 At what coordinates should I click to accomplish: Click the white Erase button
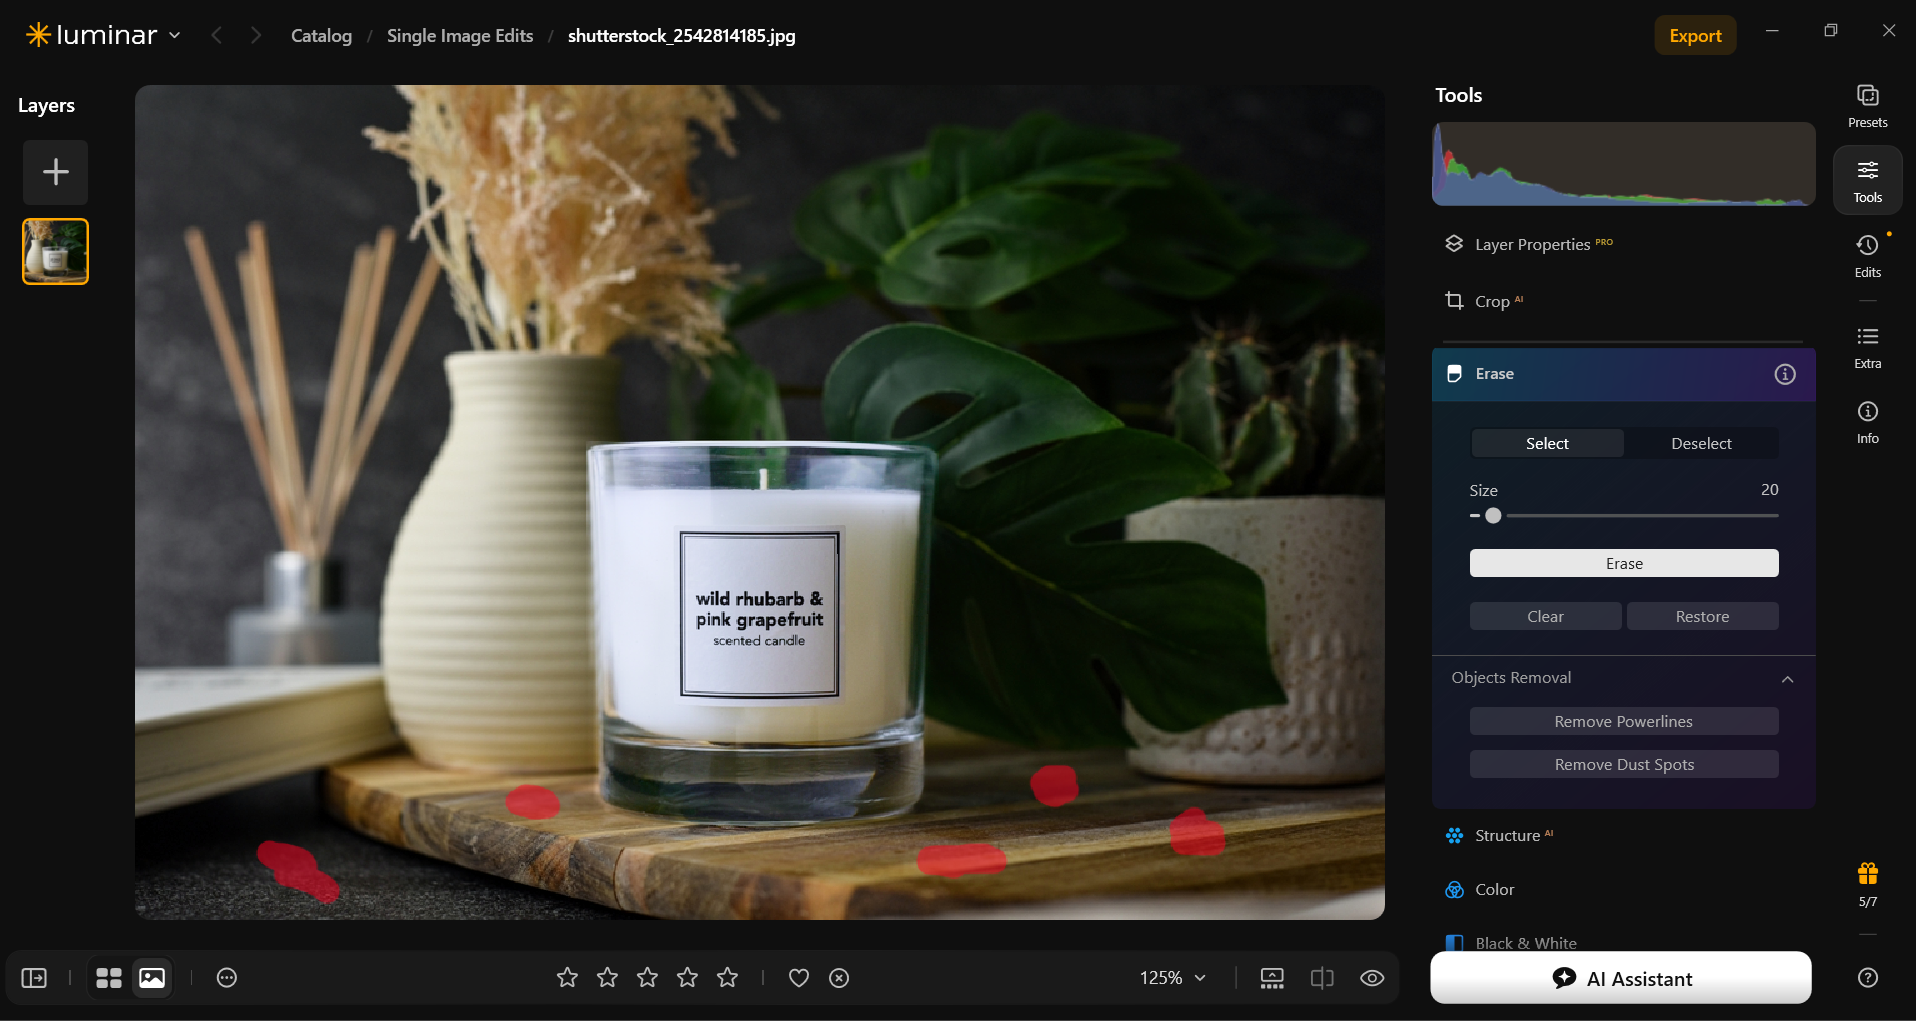point(1624,563)
